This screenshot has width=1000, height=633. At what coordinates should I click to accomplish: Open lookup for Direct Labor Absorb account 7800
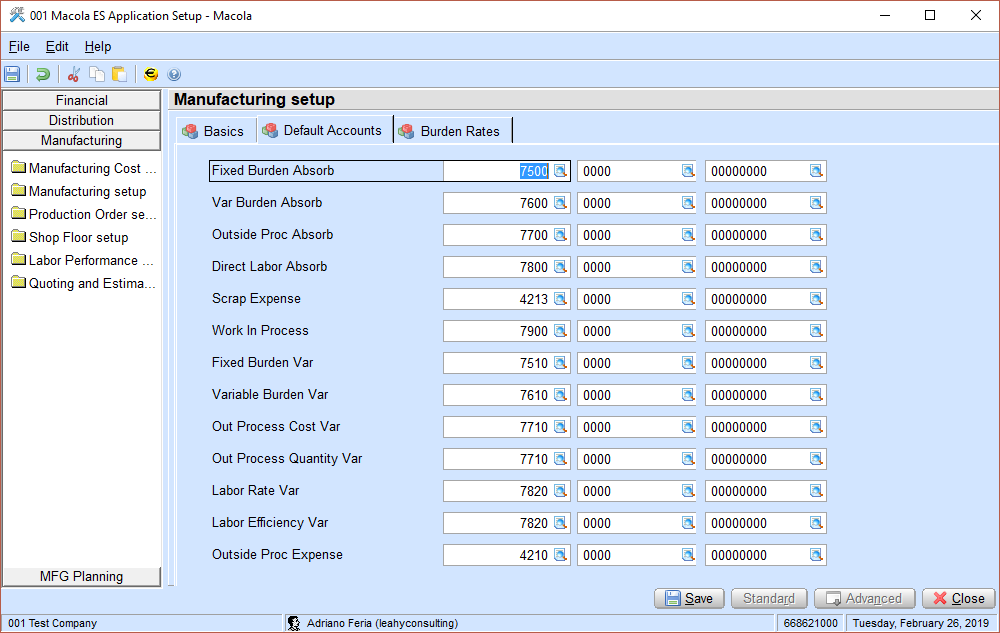[x=560, y=266]
